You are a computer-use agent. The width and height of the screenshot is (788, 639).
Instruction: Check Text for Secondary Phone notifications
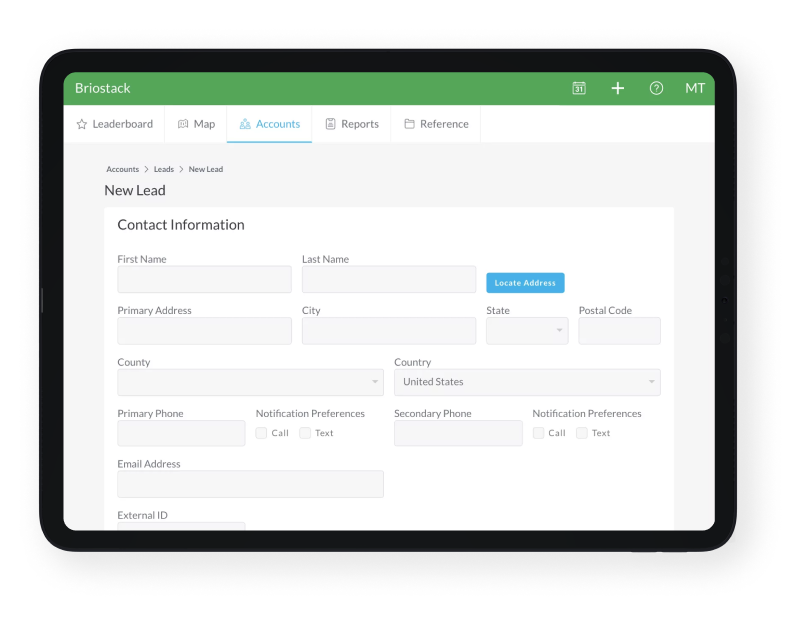coord(581,433)
